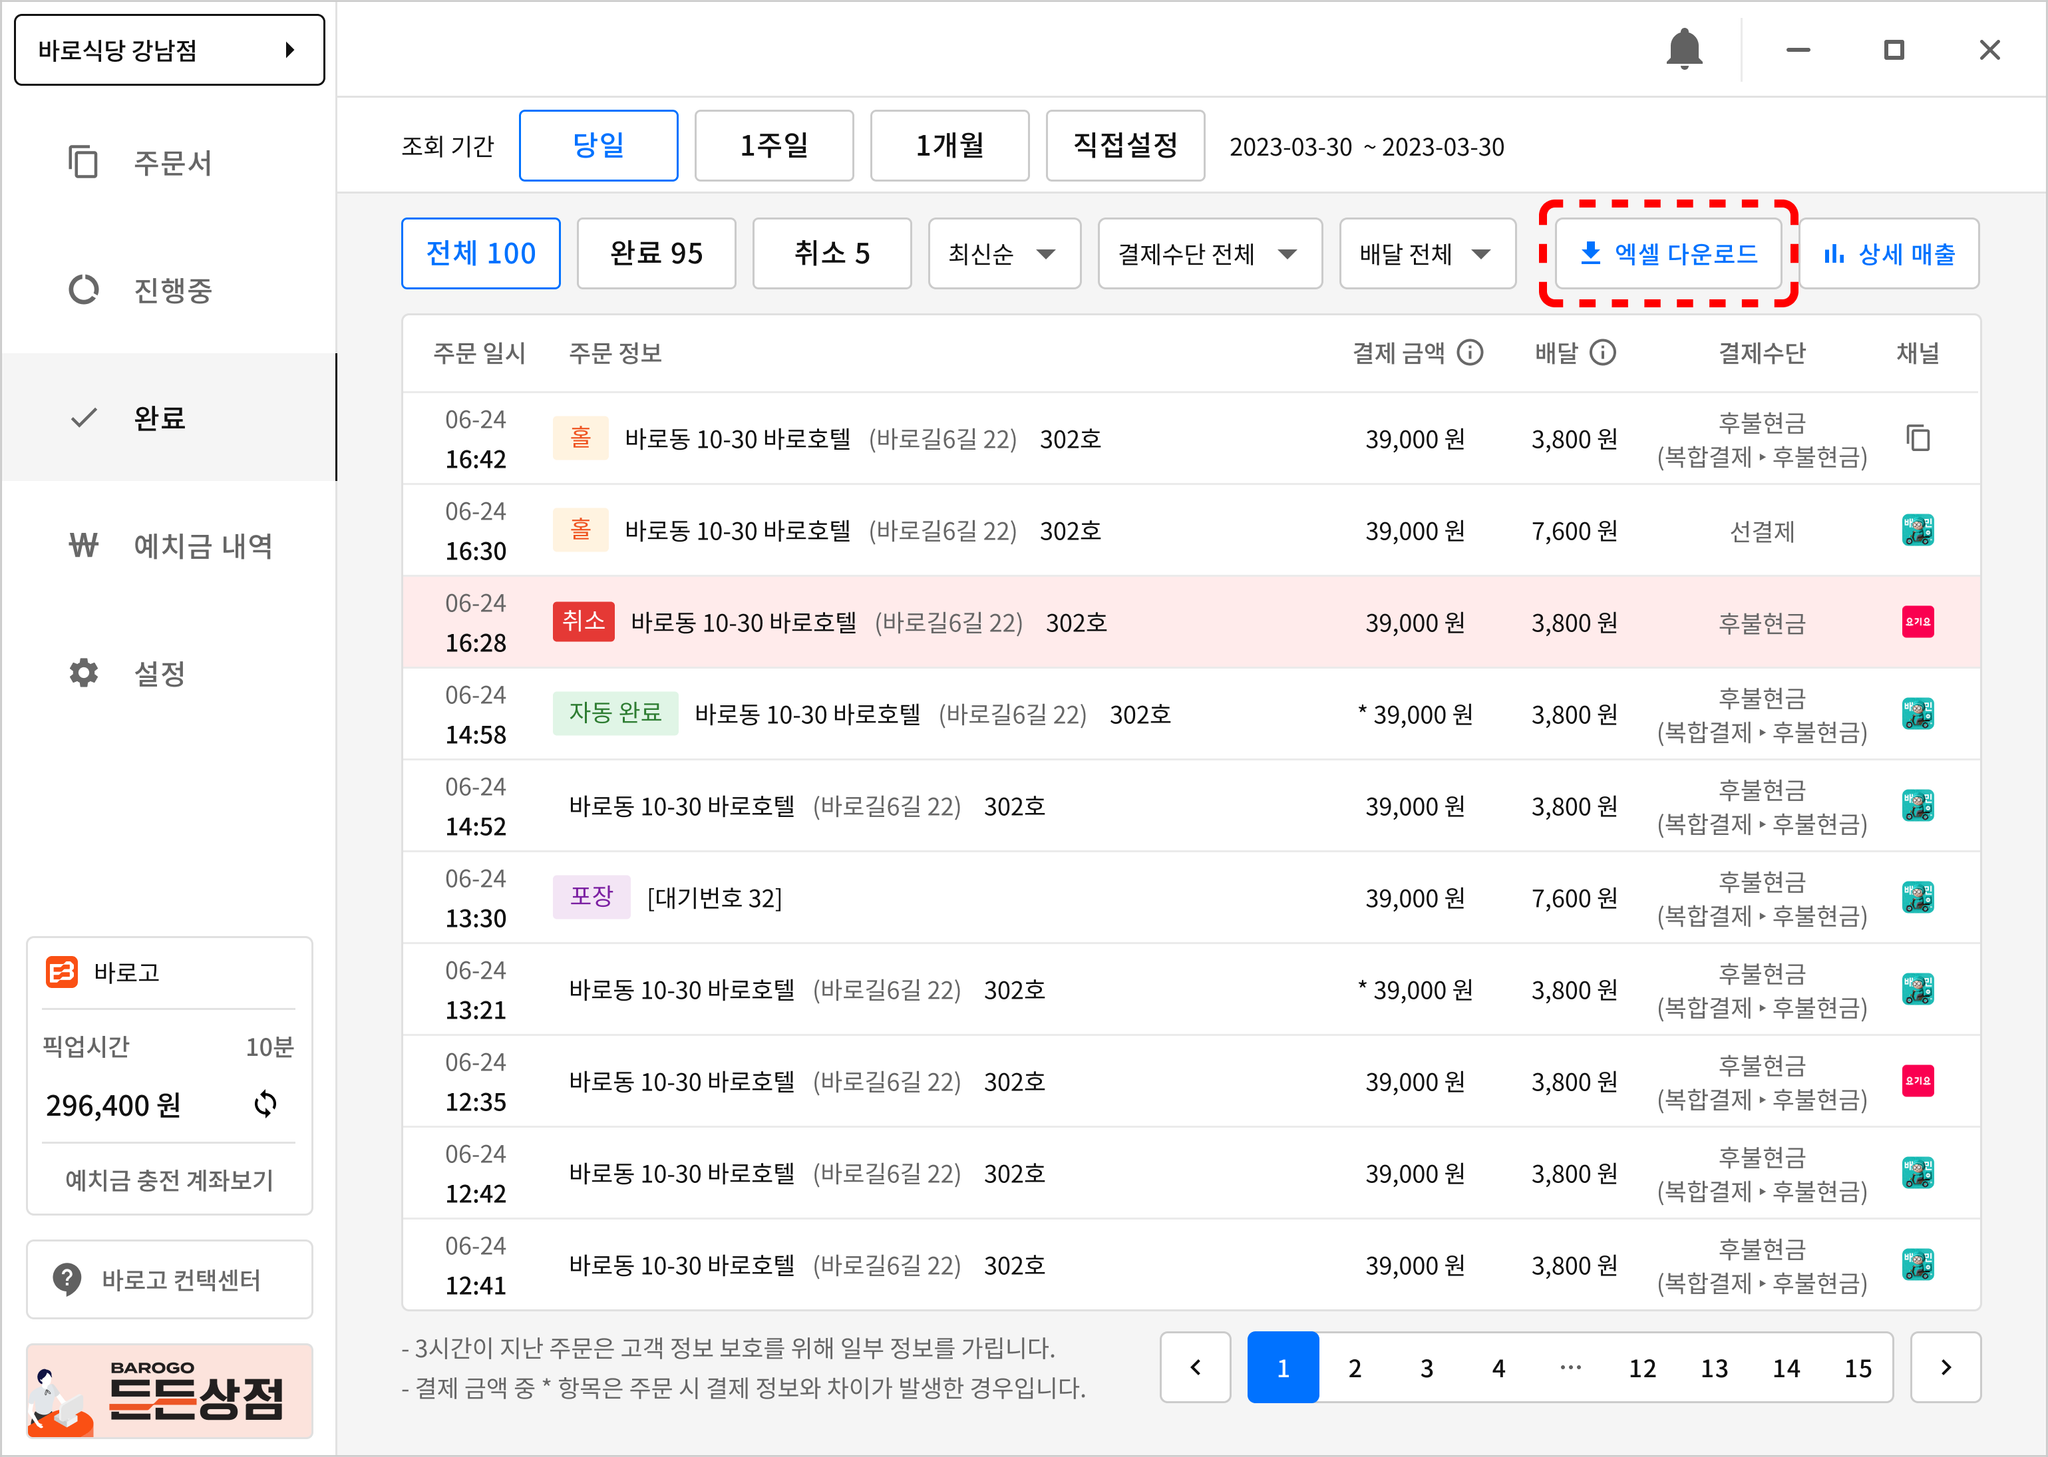Click 요기요 channel icon in 12:35 row
This screenshot has width=2048, height=1457.
click(1918, 1081)
